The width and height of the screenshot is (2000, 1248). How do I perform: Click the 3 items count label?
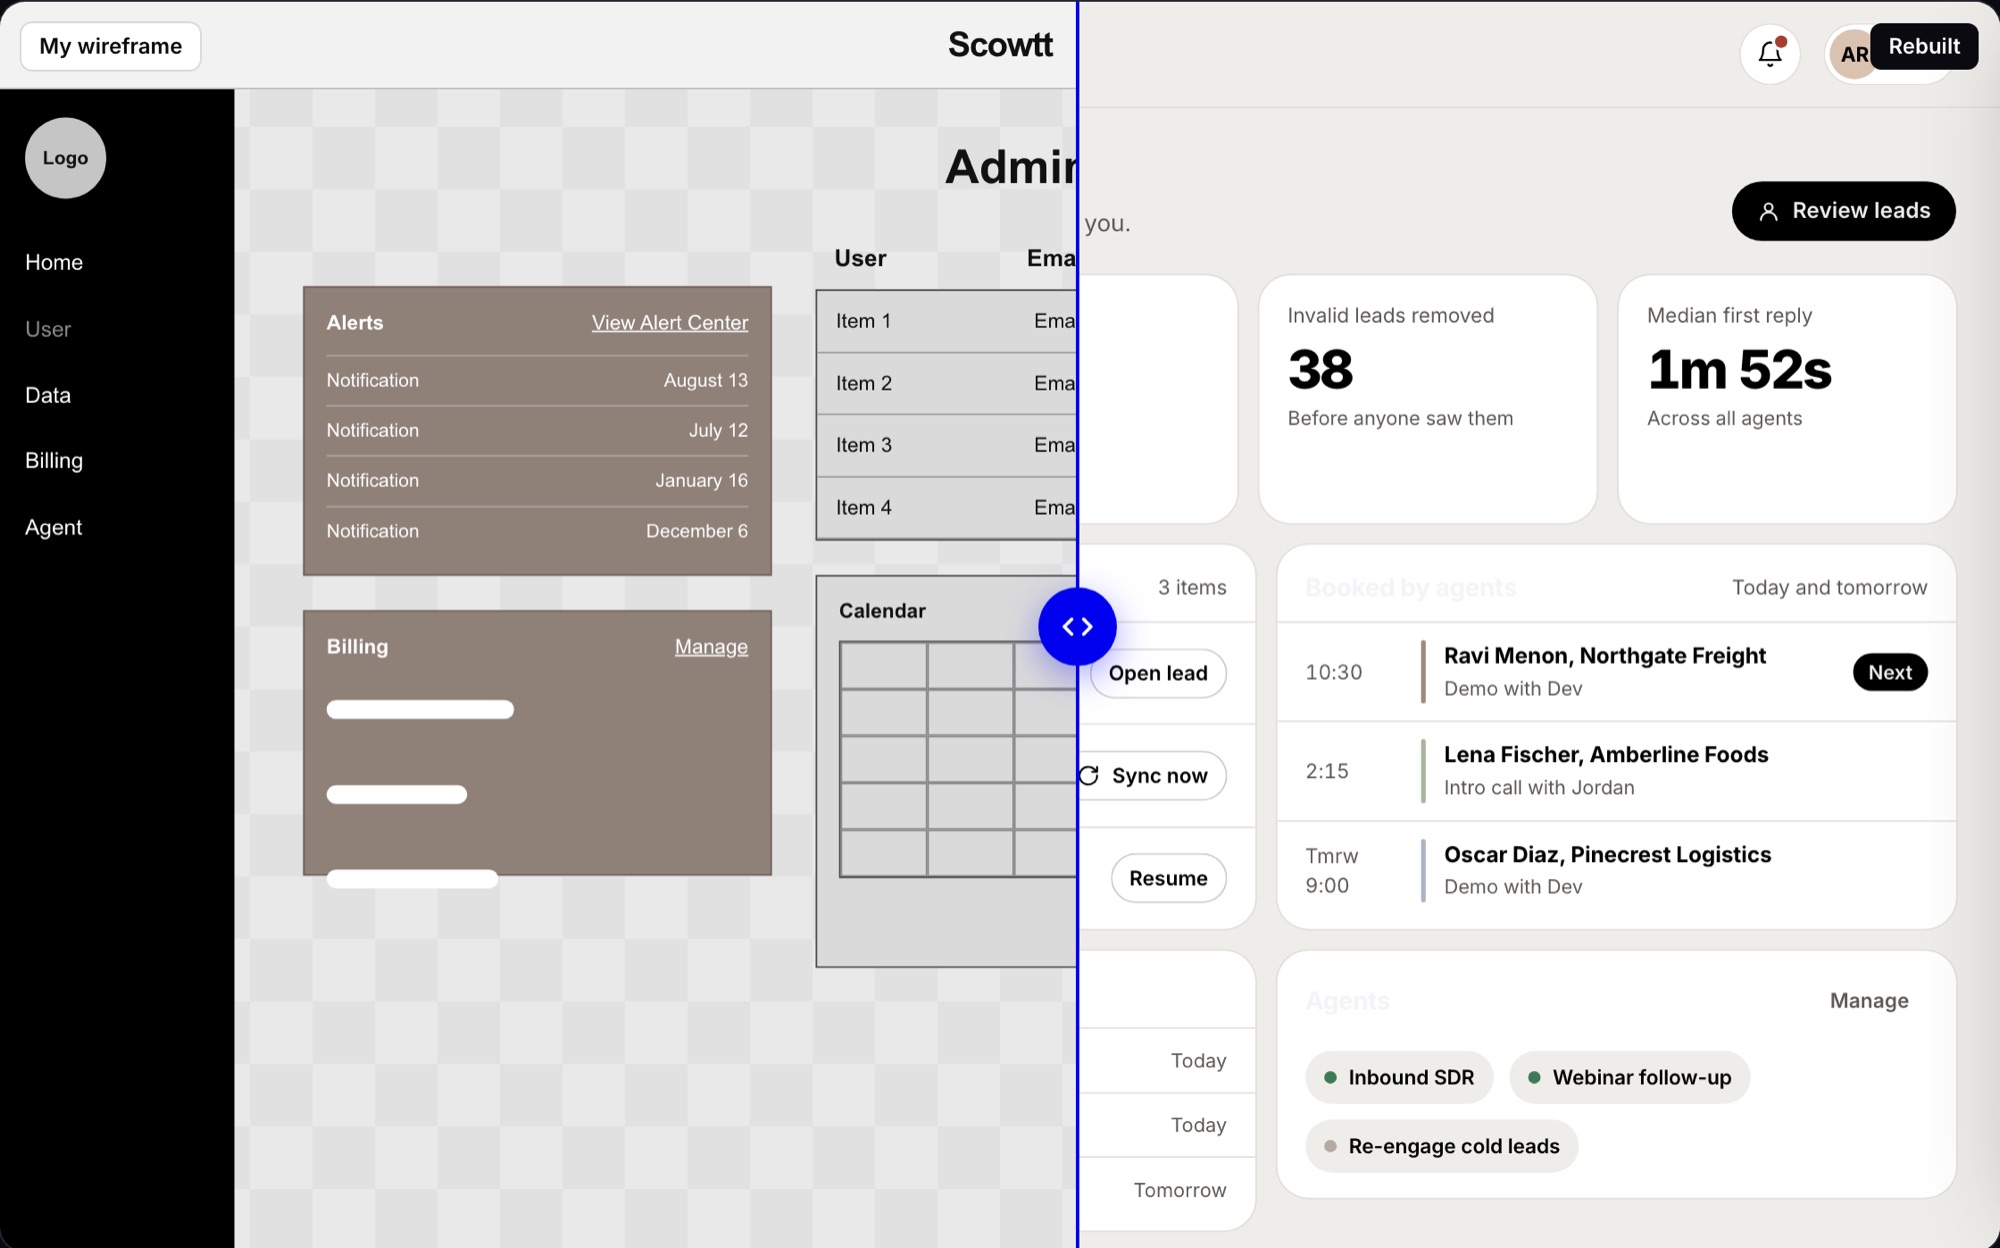coord(1192,588)
